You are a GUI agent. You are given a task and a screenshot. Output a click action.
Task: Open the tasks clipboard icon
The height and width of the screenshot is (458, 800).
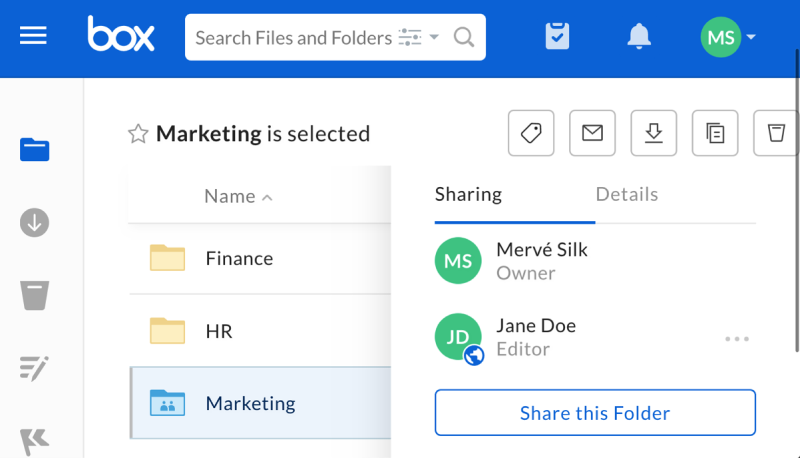(x=557, y=37)
